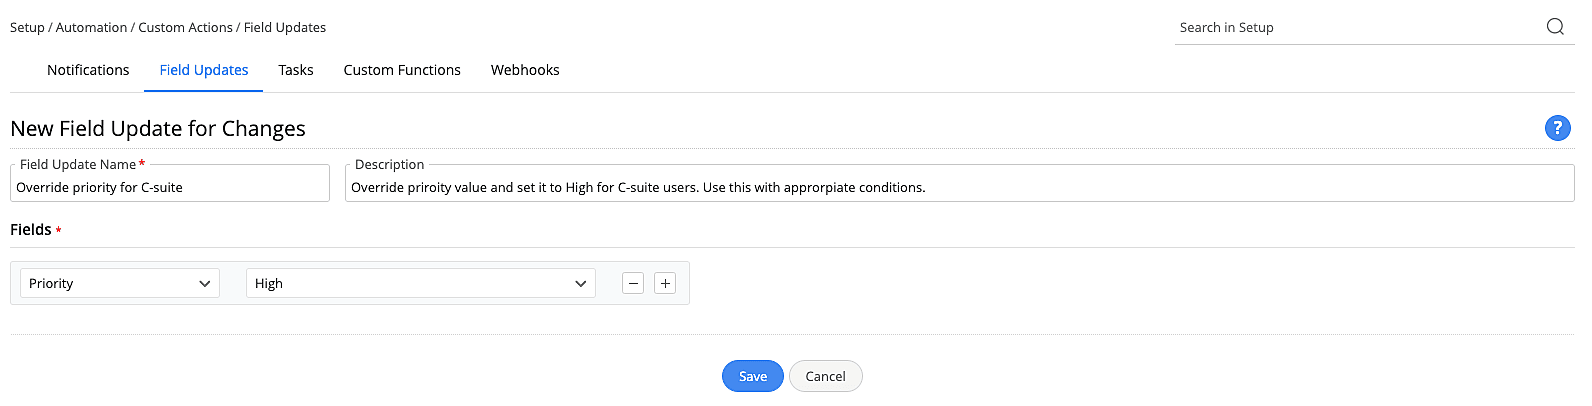Click the Search in Setup box
Screen dimensions: 1592x406
point(1355,28)
